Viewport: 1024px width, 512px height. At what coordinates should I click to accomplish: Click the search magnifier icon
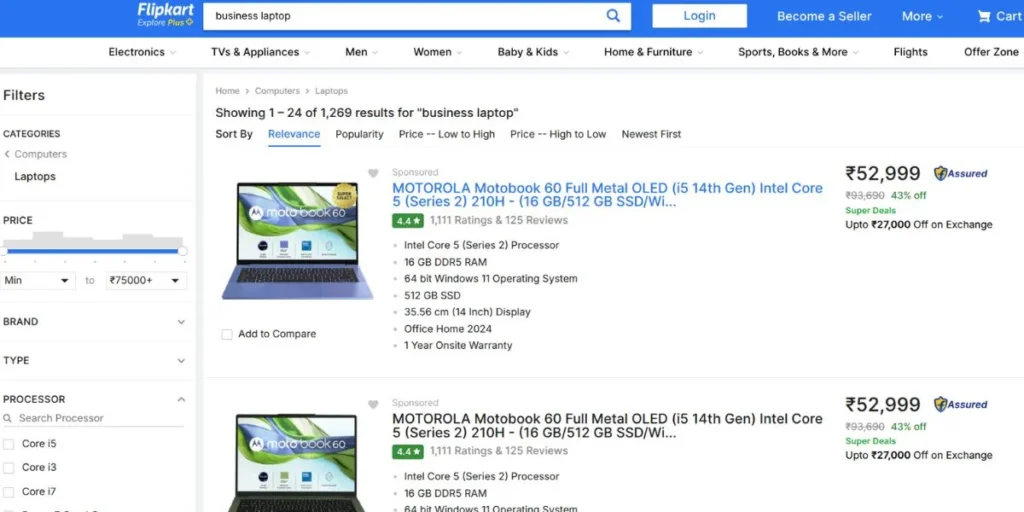[x=613, y=16]
